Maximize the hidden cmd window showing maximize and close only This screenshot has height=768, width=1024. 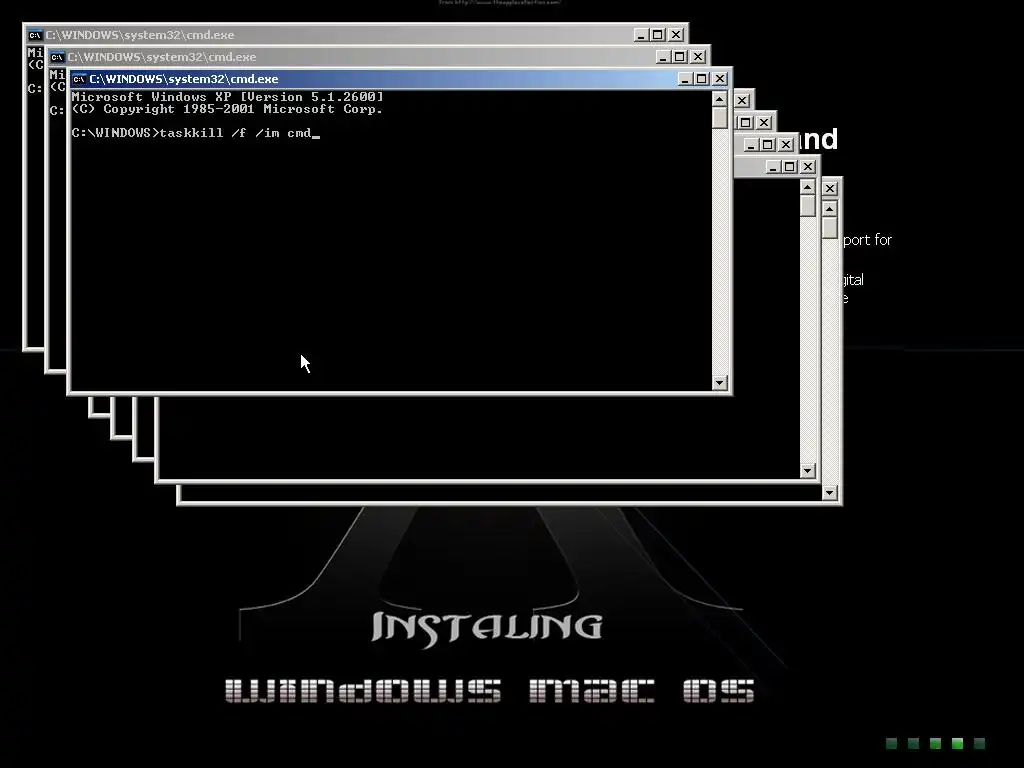pyautogui.click(x=746, y=123)
